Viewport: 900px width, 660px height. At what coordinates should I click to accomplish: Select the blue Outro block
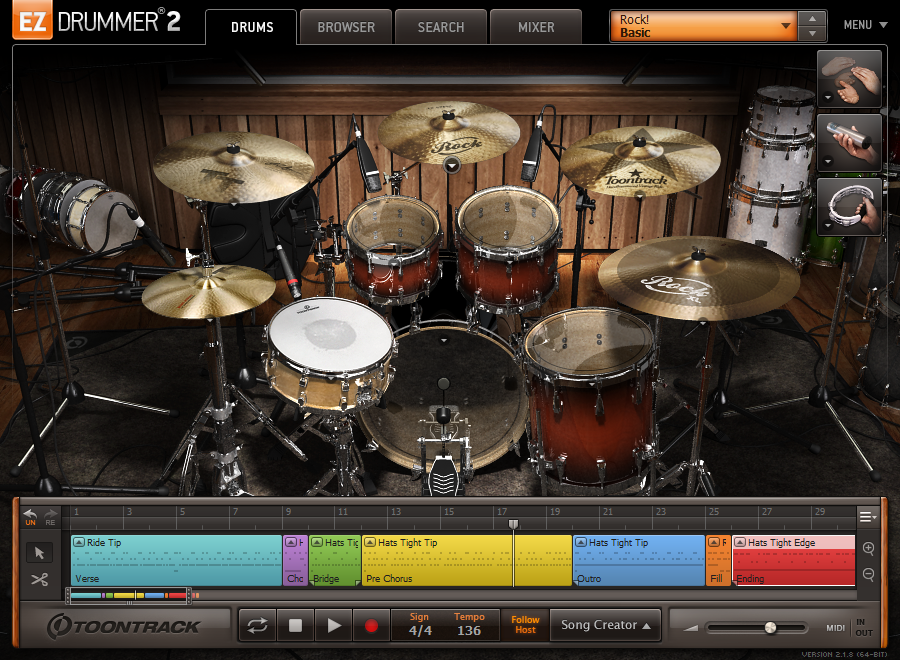coord(639,560)
